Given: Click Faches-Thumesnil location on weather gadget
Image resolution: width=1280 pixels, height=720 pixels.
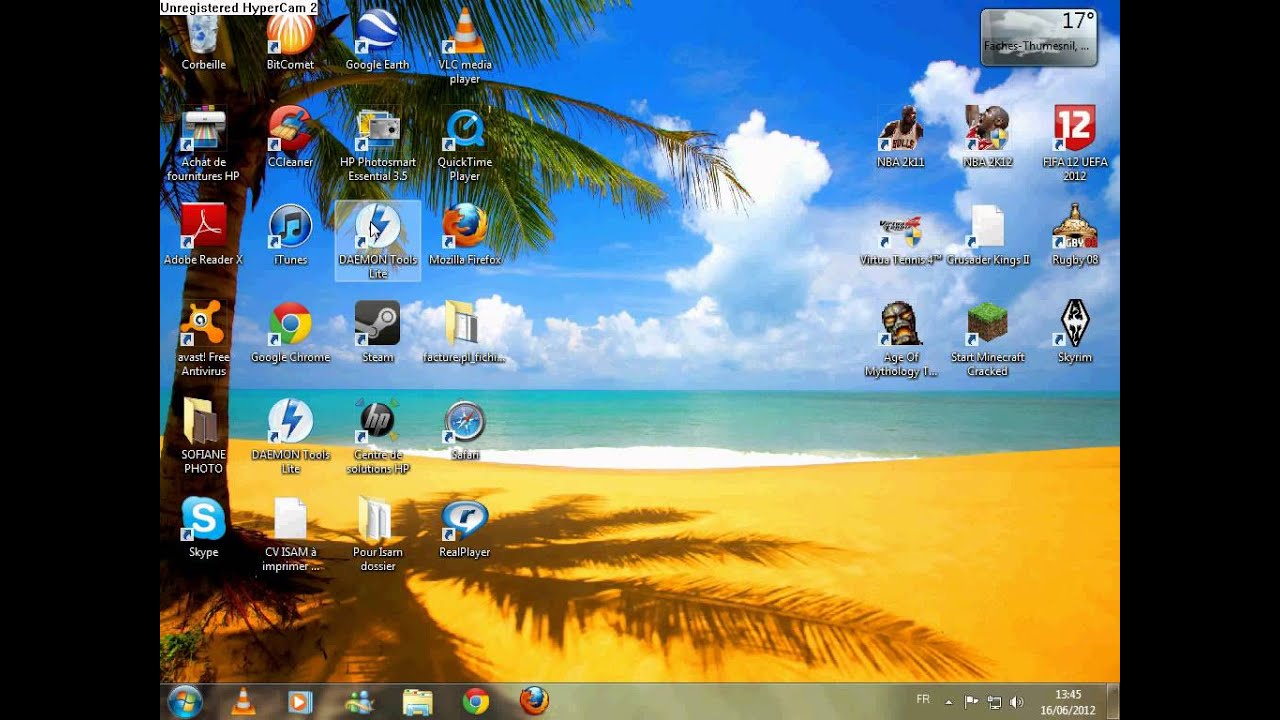Looking at the screenshot, I should pyautogui.click(x=1036, y=46).
